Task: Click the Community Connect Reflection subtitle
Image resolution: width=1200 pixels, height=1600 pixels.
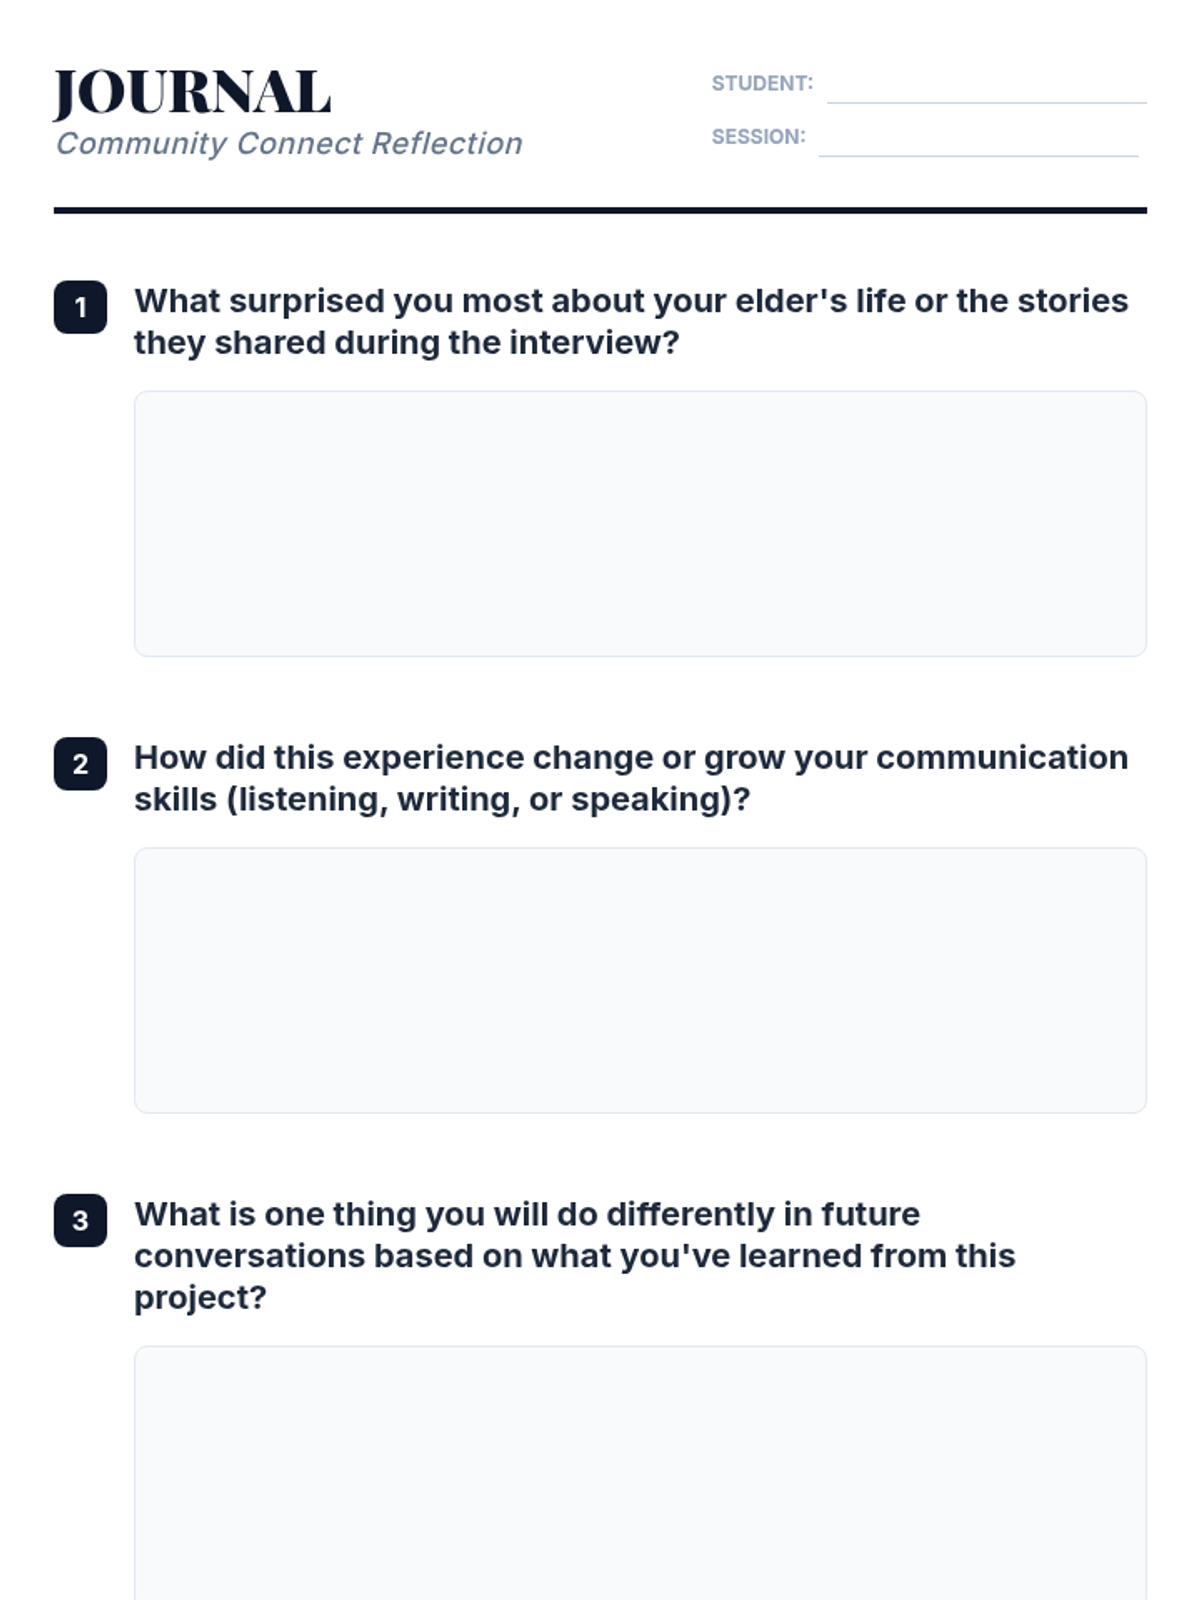Action: tap(289, 144)
